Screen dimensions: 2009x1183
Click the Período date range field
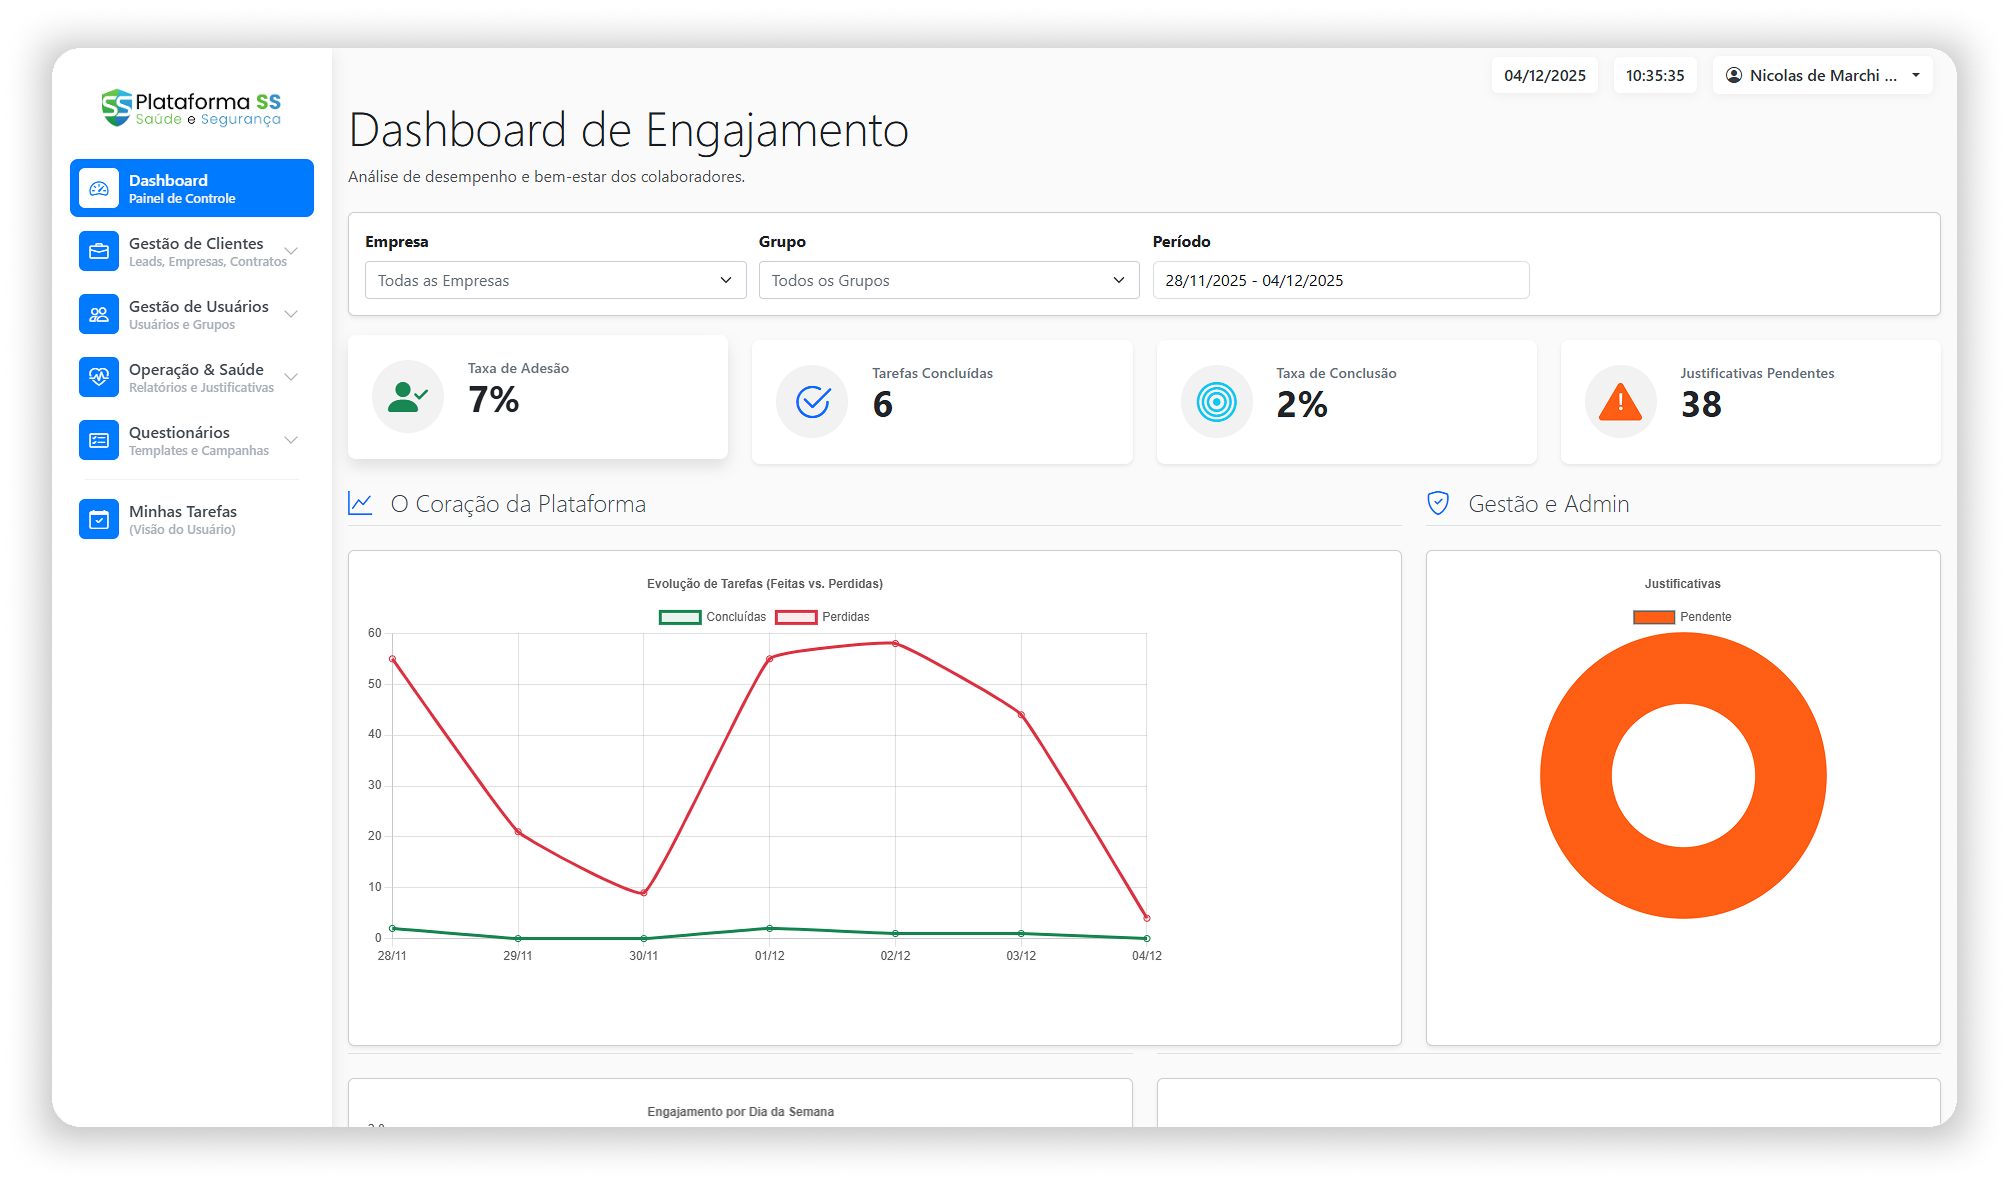pyautogui.click(x=1340, y=280)
